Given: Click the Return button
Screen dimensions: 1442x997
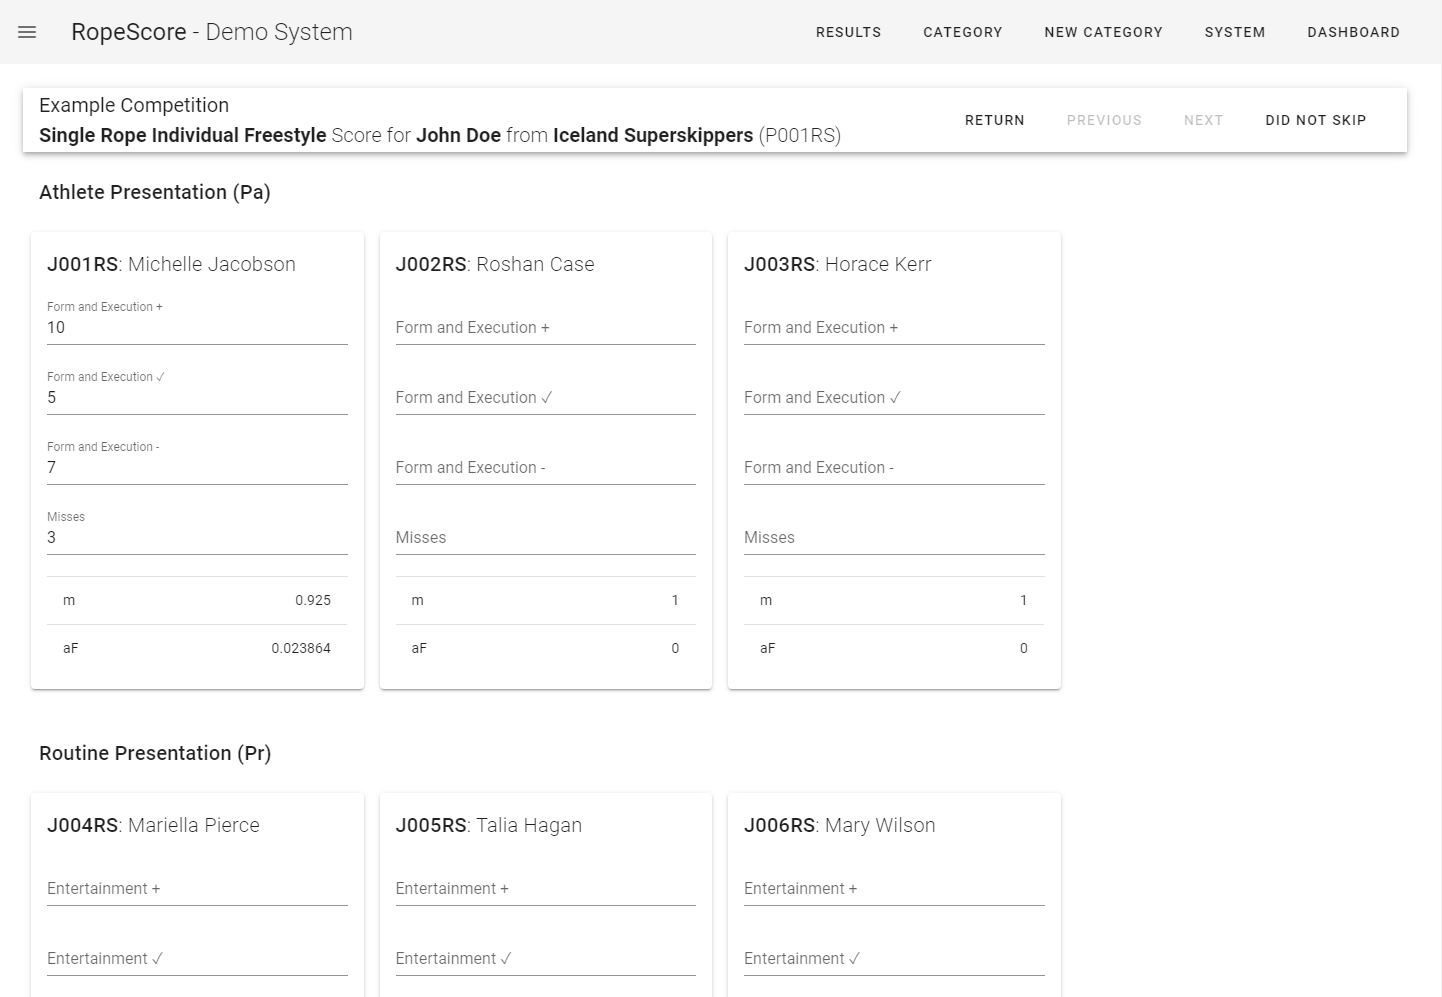Looking at the screenshot, I should [x=994, y=120].
